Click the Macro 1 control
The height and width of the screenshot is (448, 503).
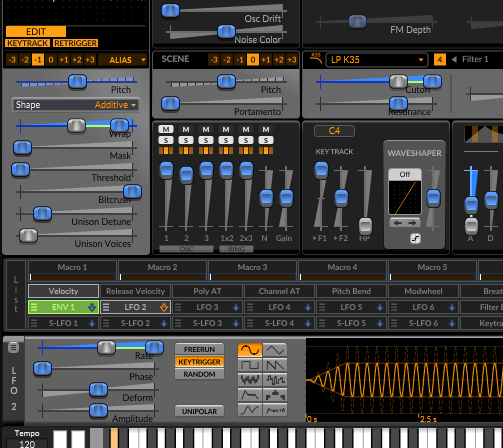click(x=72, y=271)
